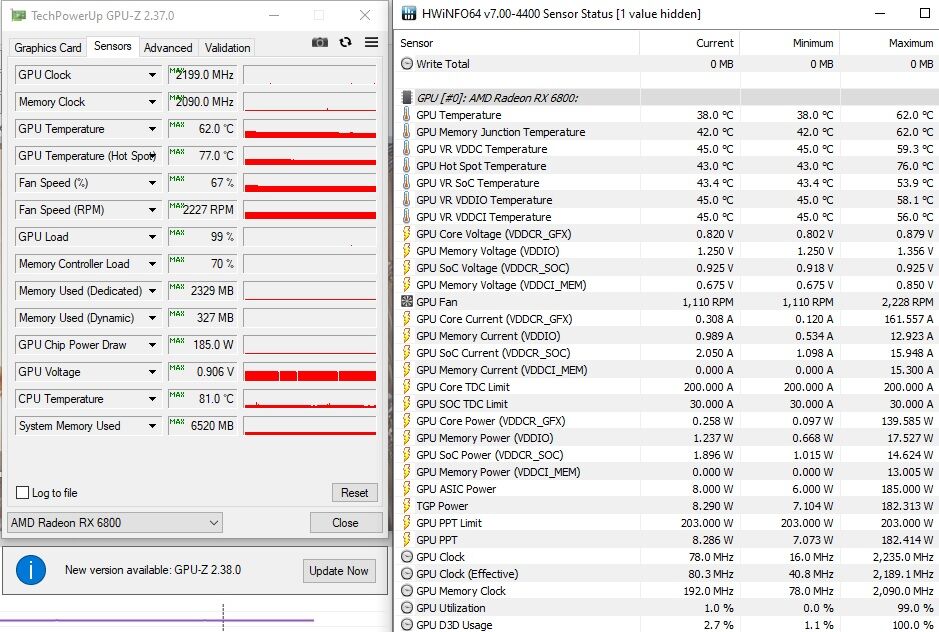The width and height of the screenshot is (939, 632).
Task: Click circle icon beside Write Total
Action: tap(407, 63)
